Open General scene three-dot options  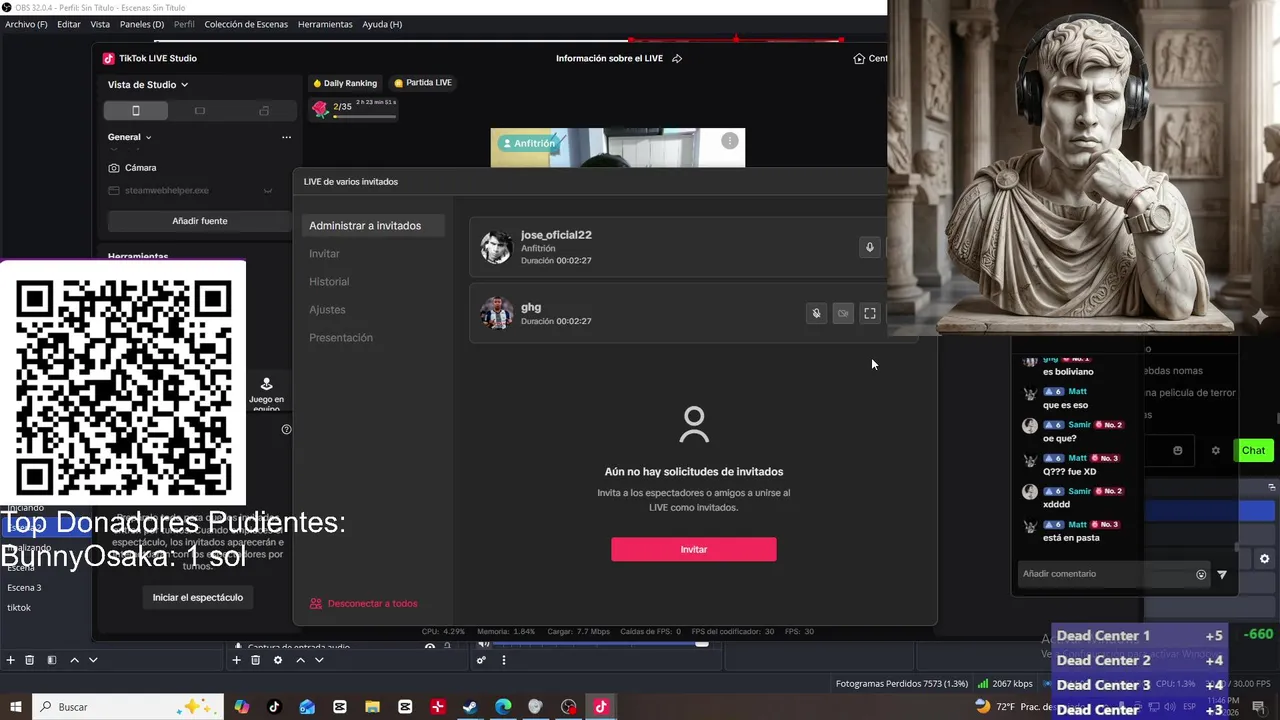286,137
